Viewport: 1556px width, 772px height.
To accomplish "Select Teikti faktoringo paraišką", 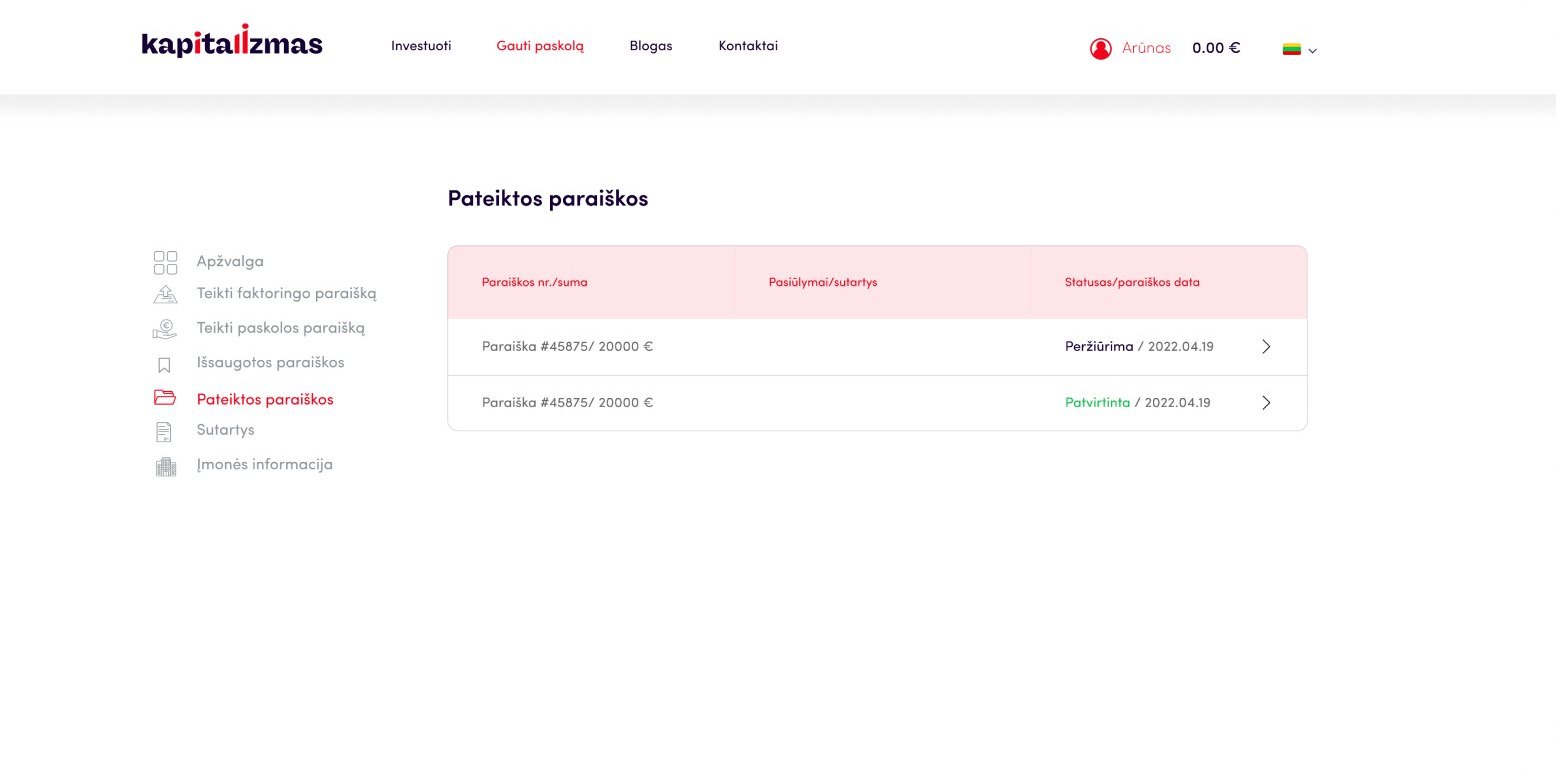I will point(287,294).
